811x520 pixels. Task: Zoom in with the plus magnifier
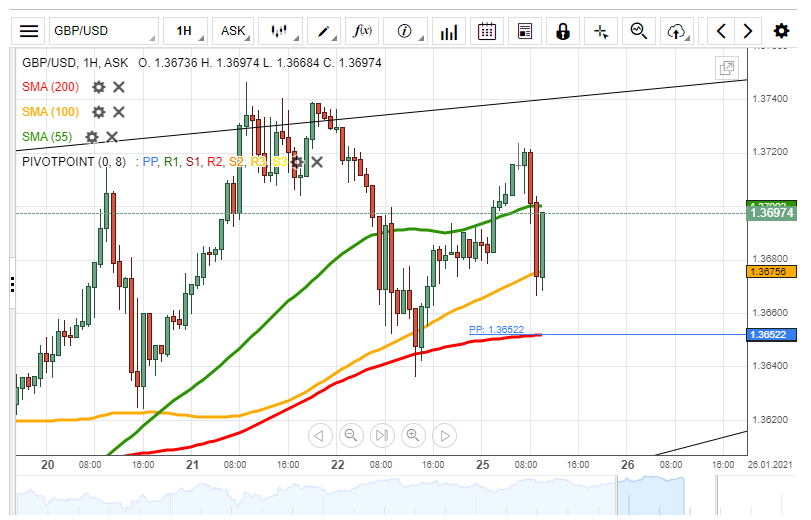(x=413, y=436)
